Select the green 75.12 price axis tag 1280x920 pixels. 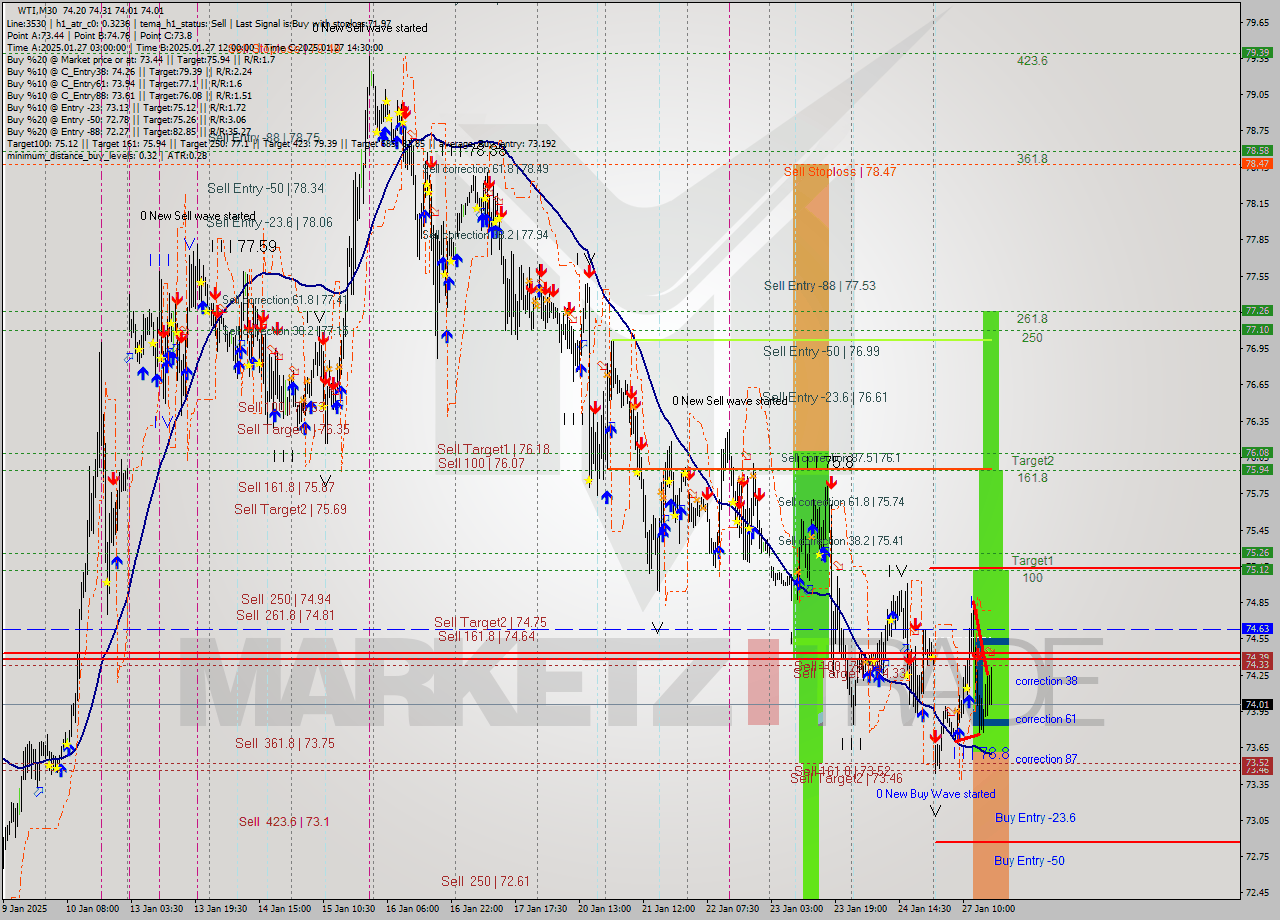click(x=1257, y=569)
